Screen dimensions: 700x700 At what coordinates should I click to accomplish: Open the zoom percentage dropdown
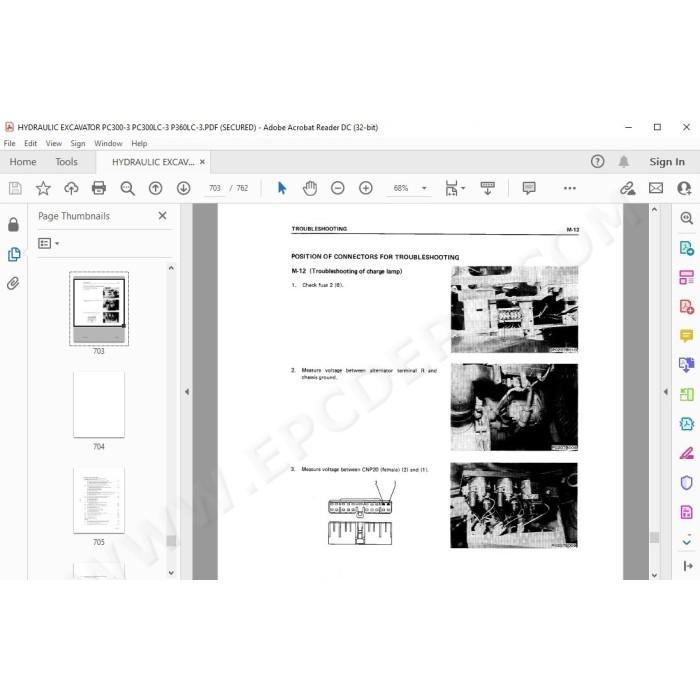(424, 188)
